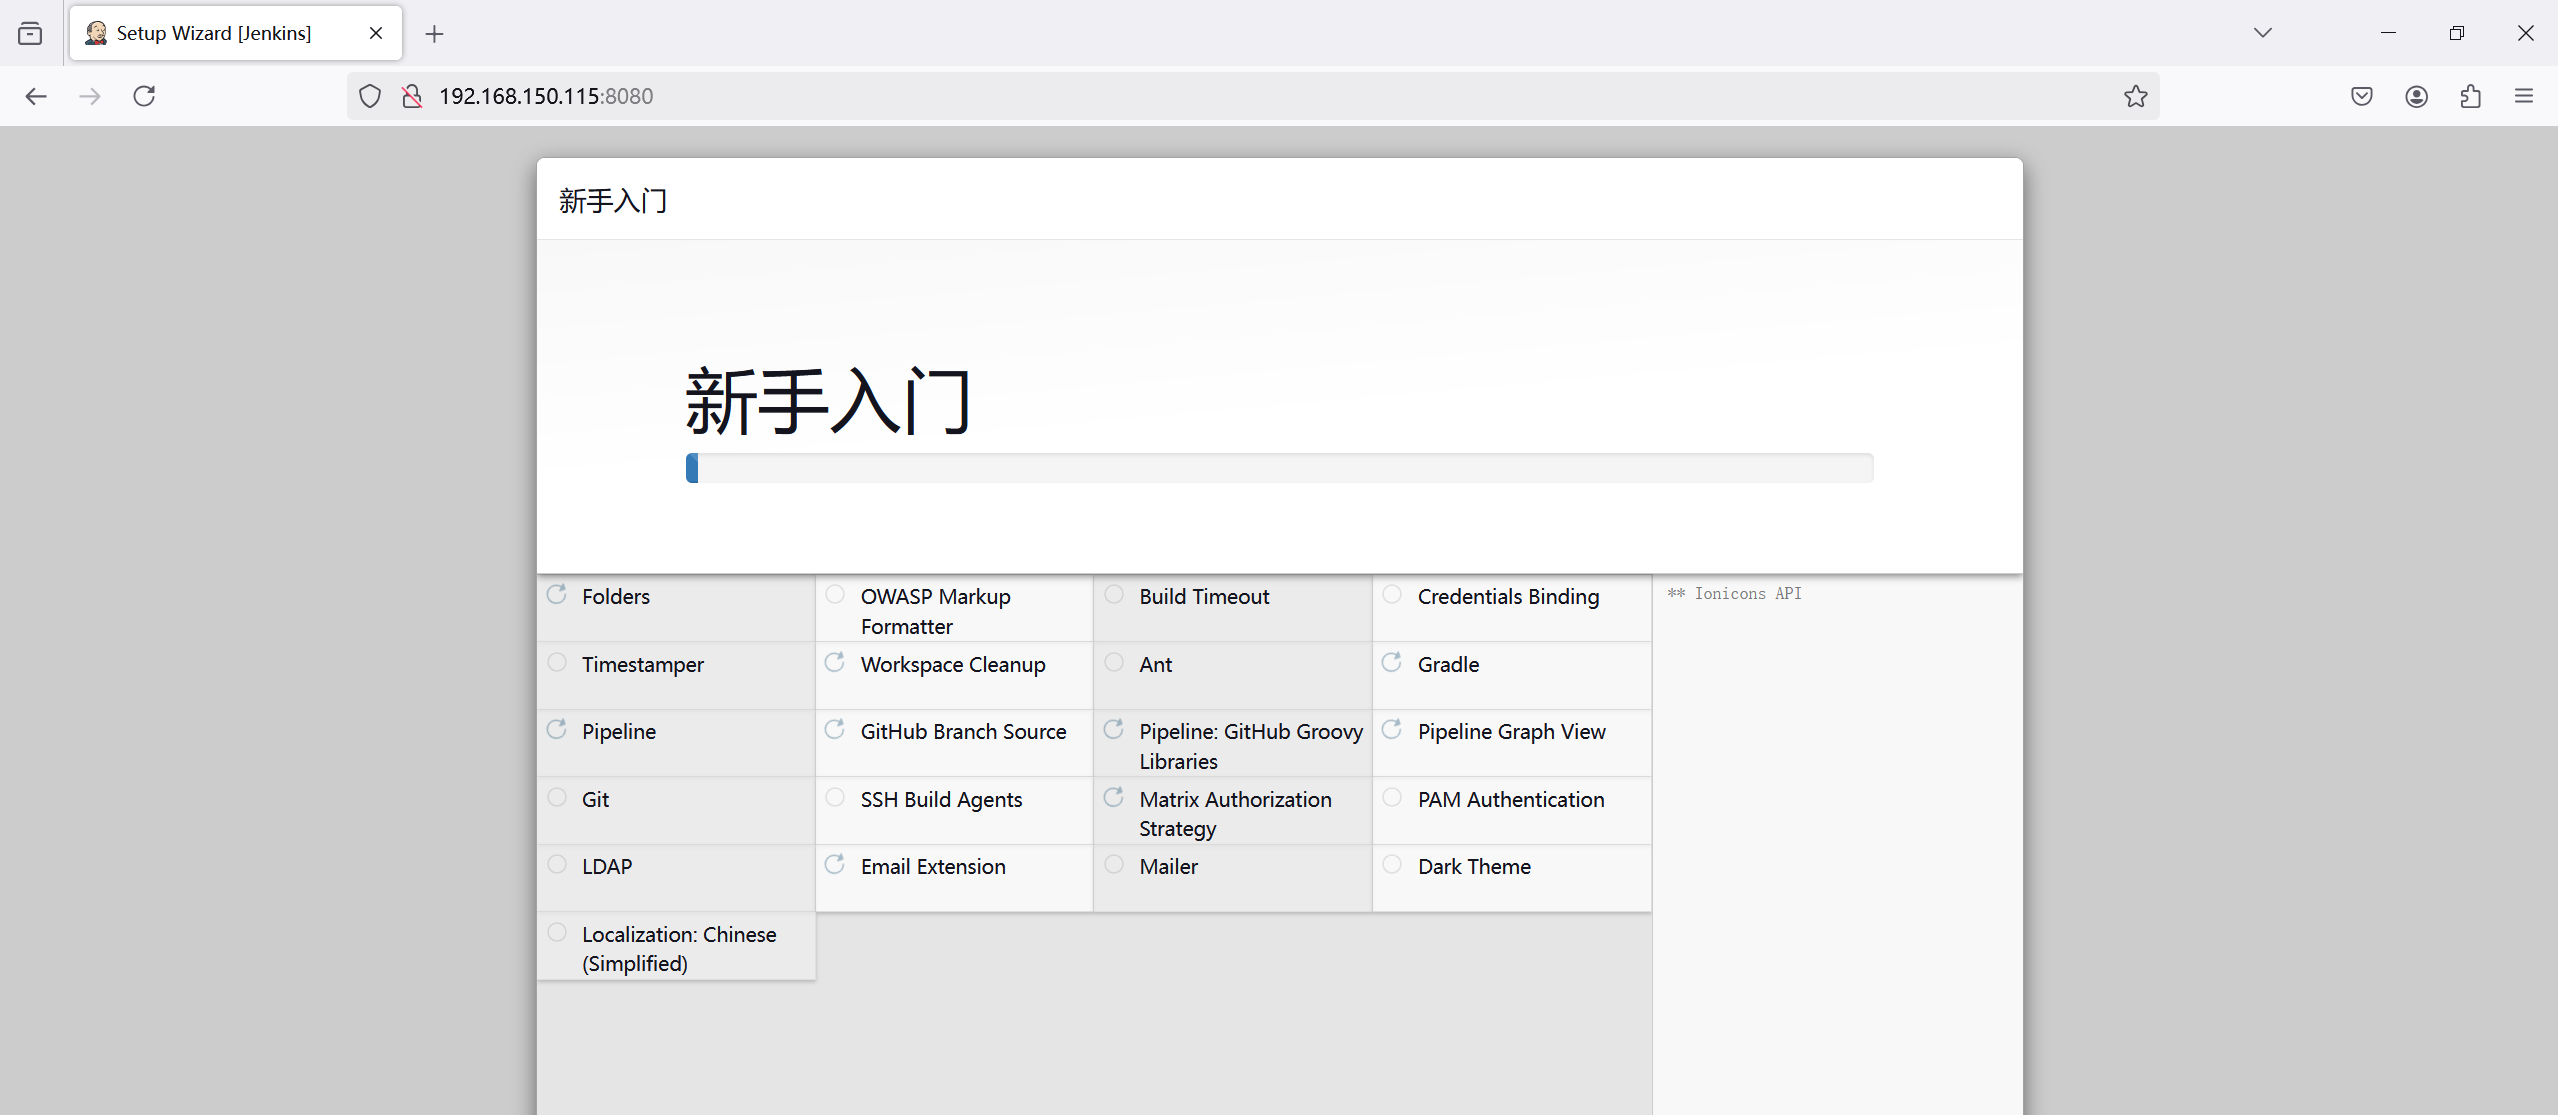This screenshot has width=2558, height=1115.
Task: Click the large 新手入门 heading
Action: [x=829, y=401]
